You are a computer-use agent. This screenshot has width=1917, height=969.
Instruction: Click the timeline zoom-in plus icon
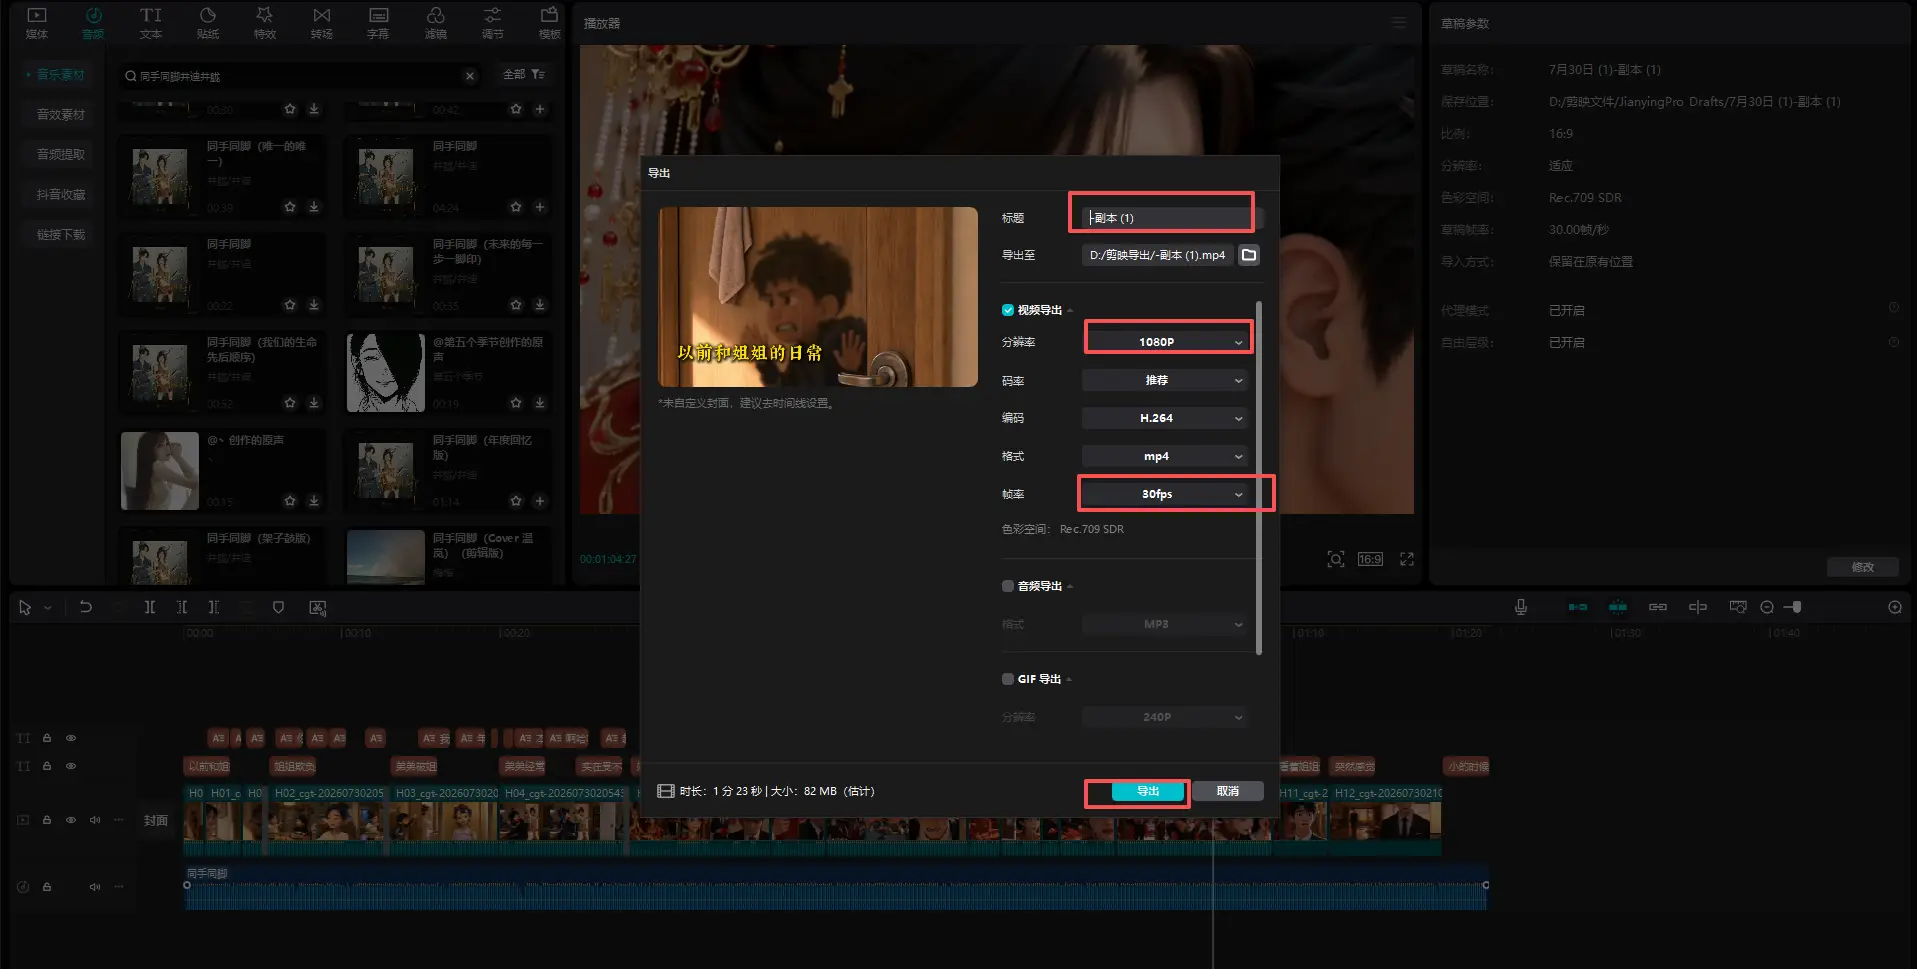click(1895, 607)
